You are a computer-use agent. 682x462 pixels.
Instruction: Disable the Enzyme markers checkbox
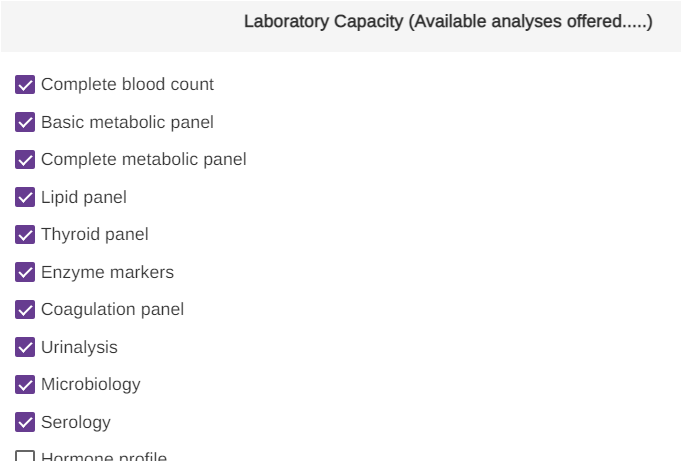(26, 272)
